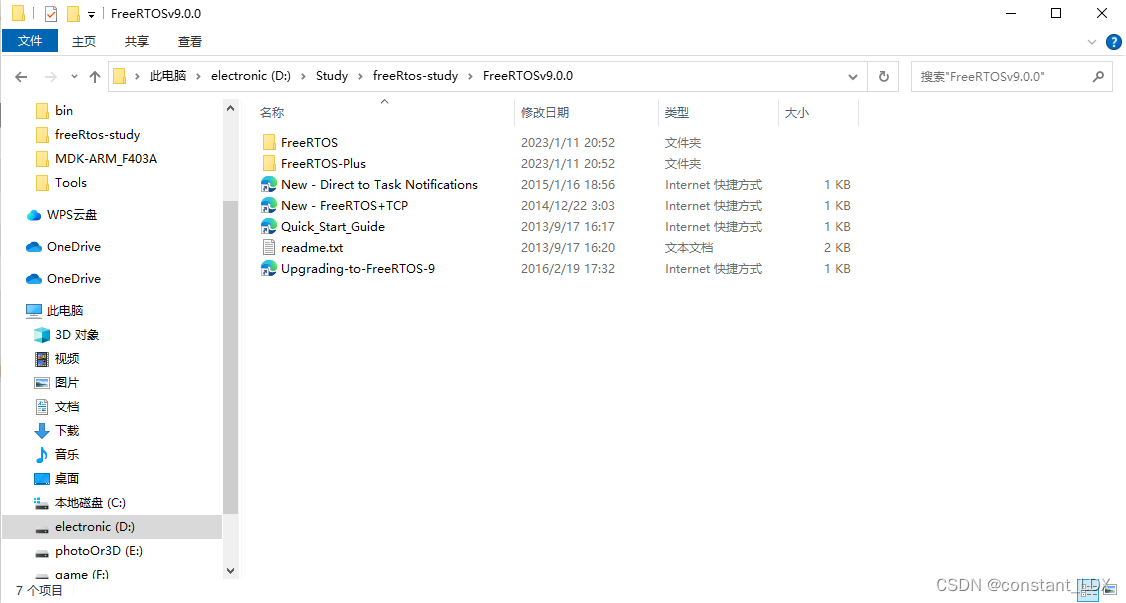The height and width of the screenshot is (603, 1126).
Task: Click the Properties quick access toolbar icon
Action: [51, 14]
